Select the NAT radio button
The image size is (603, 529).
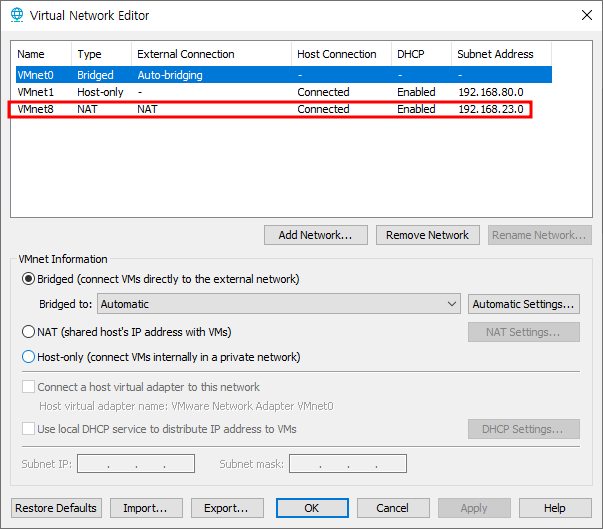point(28,331)
